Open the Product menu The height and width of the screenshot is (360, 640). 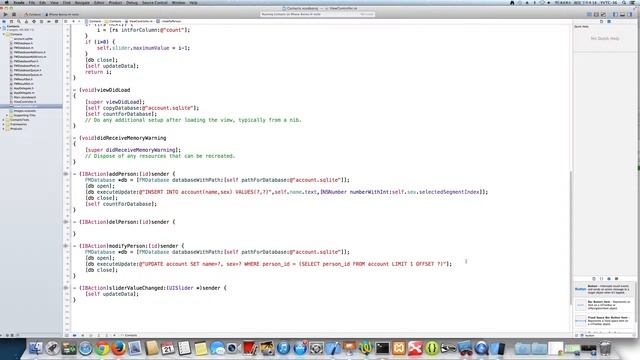point(116,2)
